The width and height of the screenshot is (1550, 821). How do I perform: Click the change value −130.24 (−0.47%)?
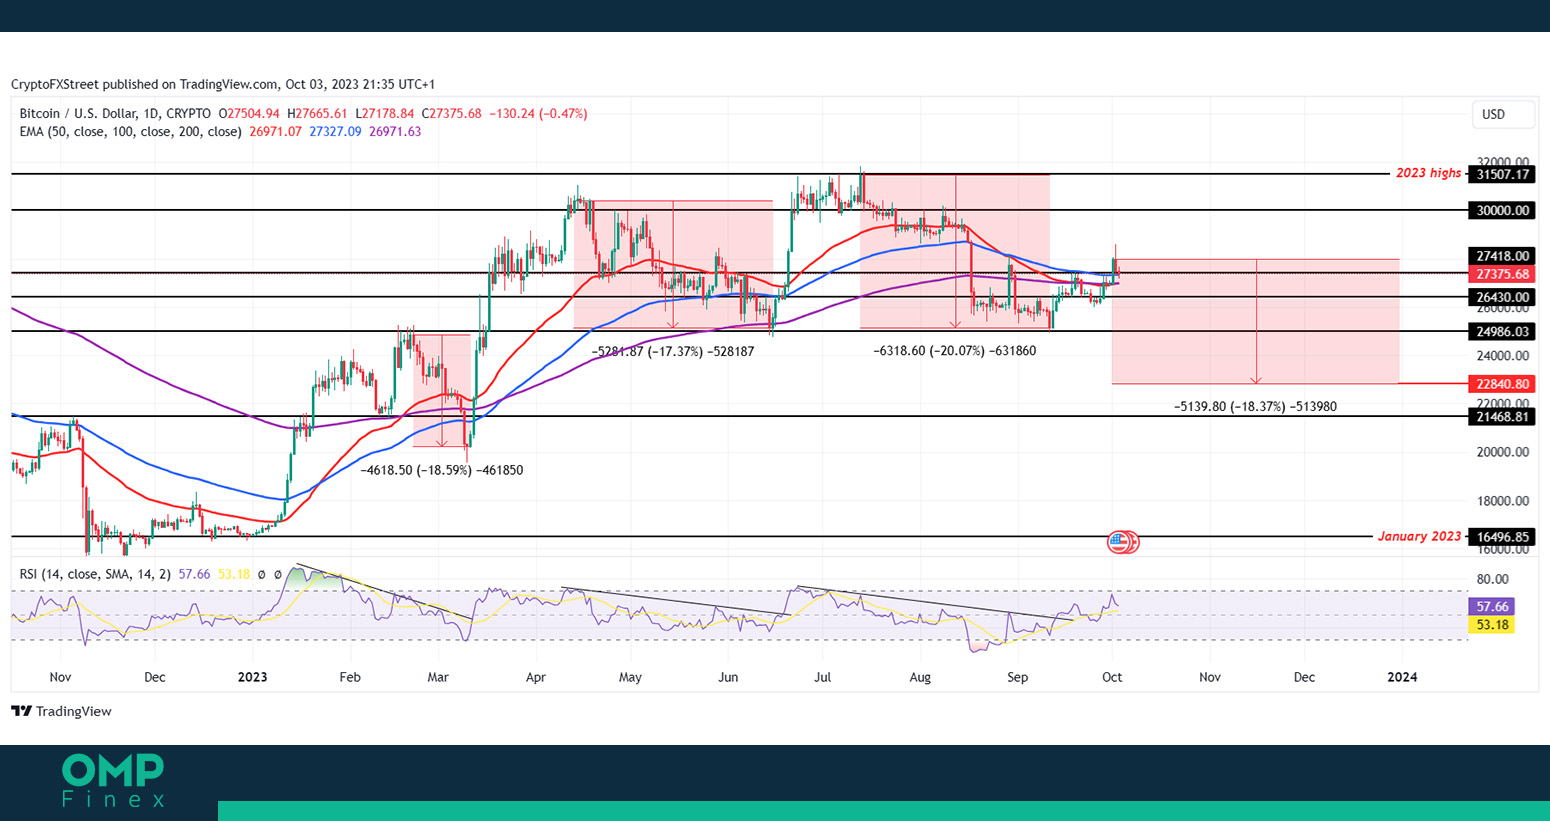tap(538, 114)
